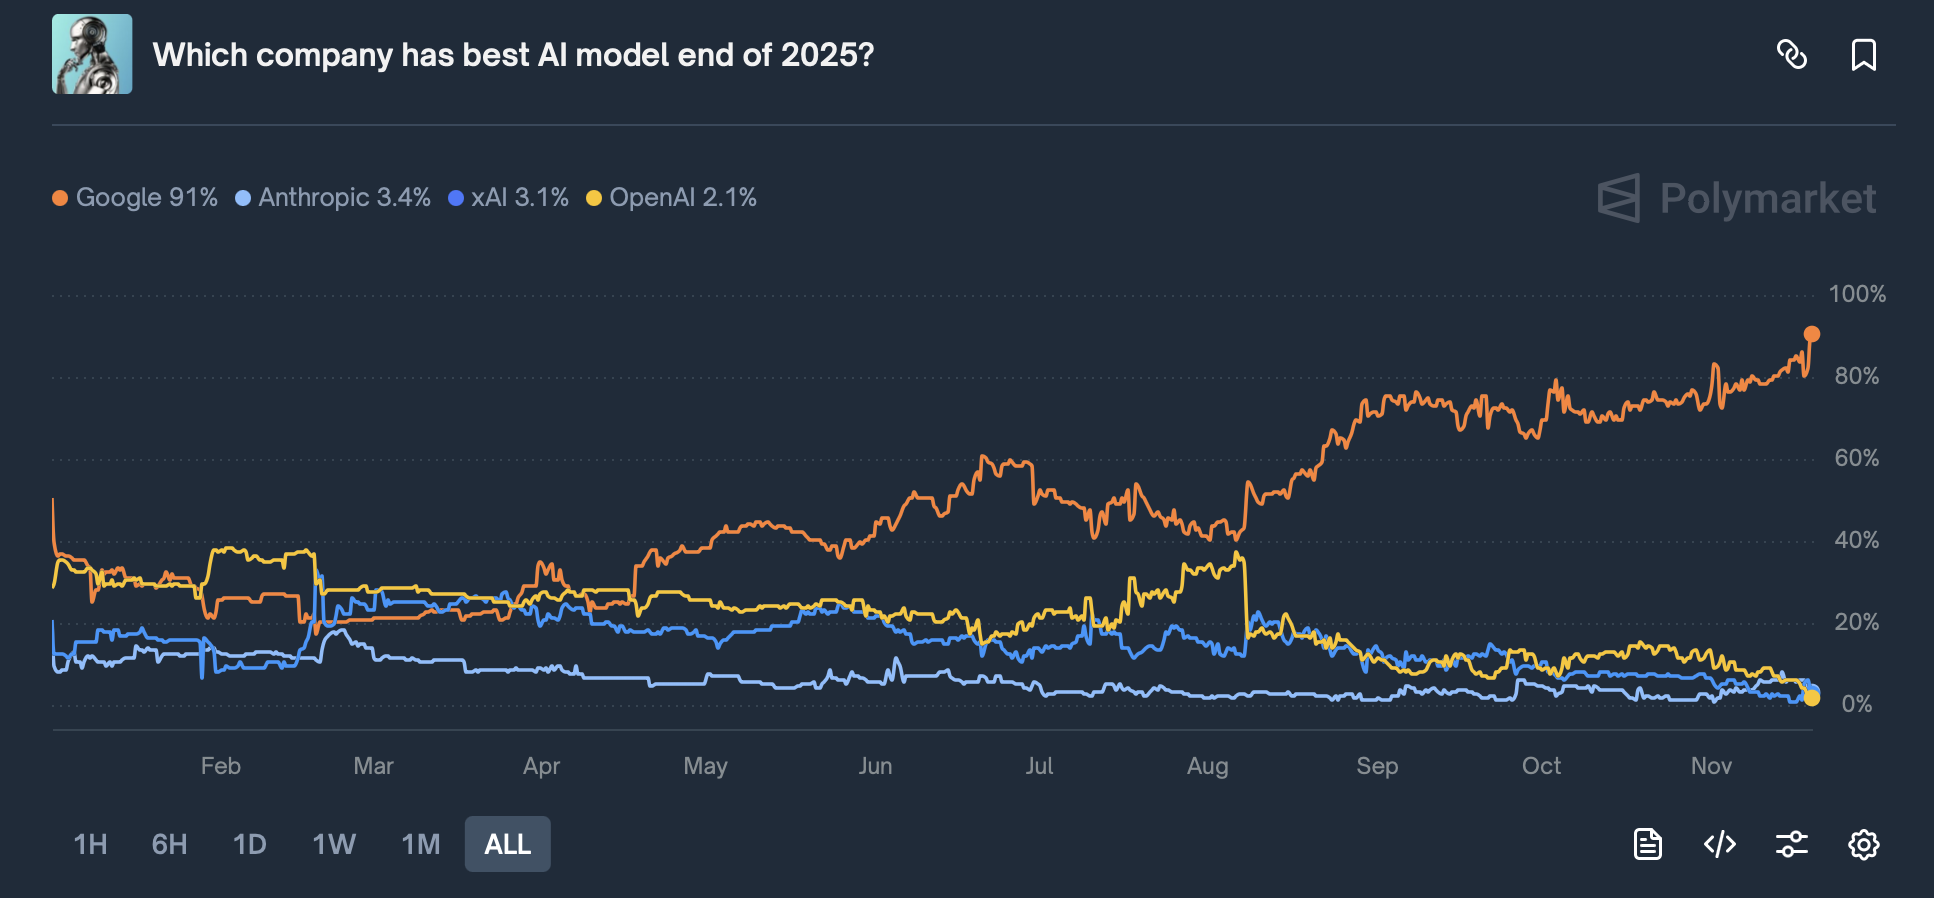Switch chart to 1D range
Screen dimensions: 1934x898
249,844
